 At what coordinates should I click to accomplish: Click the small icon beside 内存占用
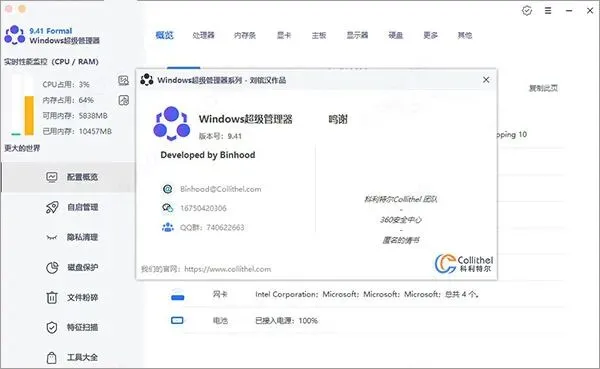pyautogui.click(x=123, y=100)
